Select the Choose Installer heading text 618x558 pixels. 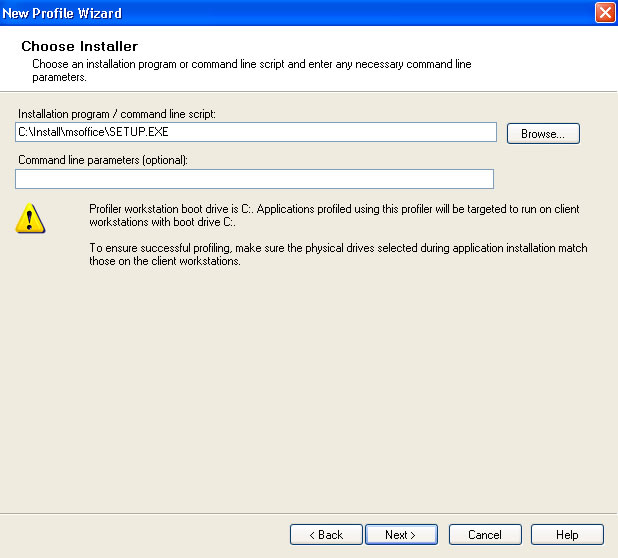coord(80,46)
